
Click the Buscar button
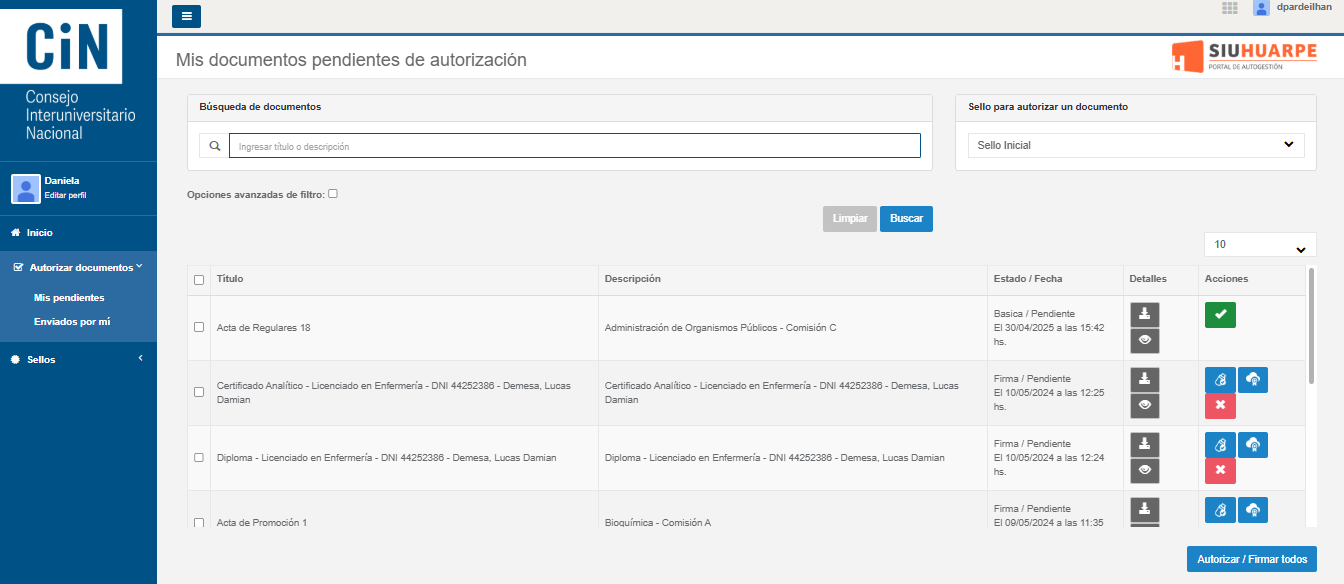[906, 218]
